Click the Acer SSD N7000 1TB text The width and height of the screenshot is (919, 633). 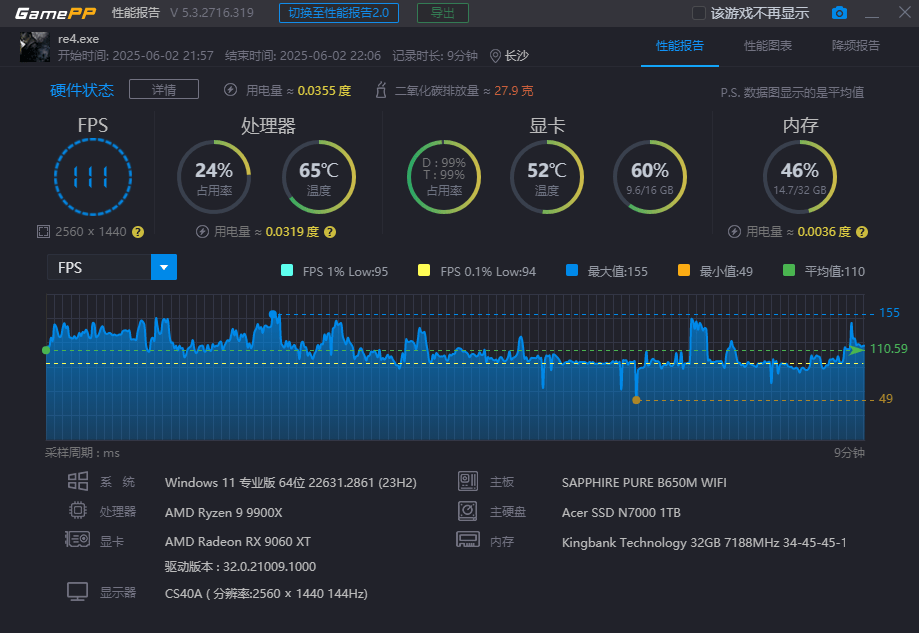621,513
